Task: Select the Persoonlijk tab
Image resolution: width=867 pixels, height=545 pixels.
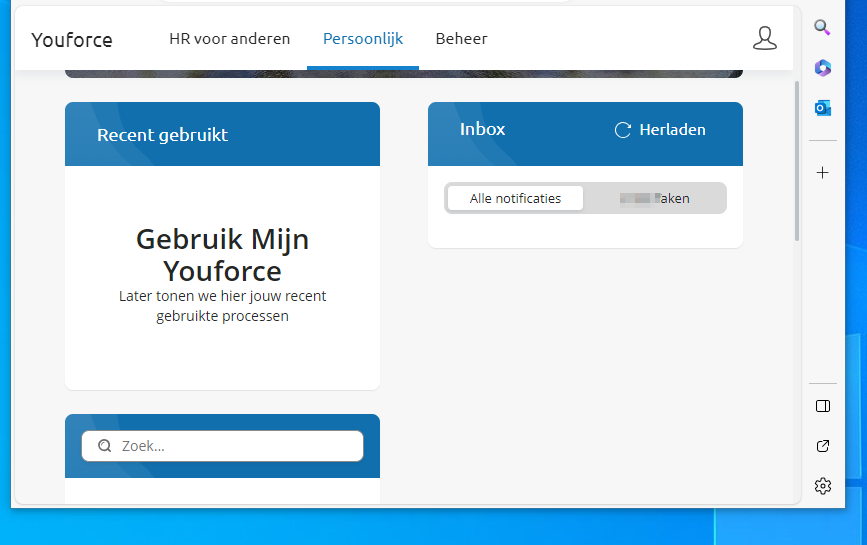Action: click(x=363, y=39)
